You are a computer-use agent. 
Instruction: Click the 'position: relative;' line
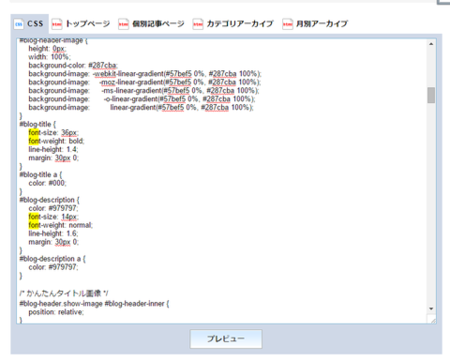pos(56,312)
